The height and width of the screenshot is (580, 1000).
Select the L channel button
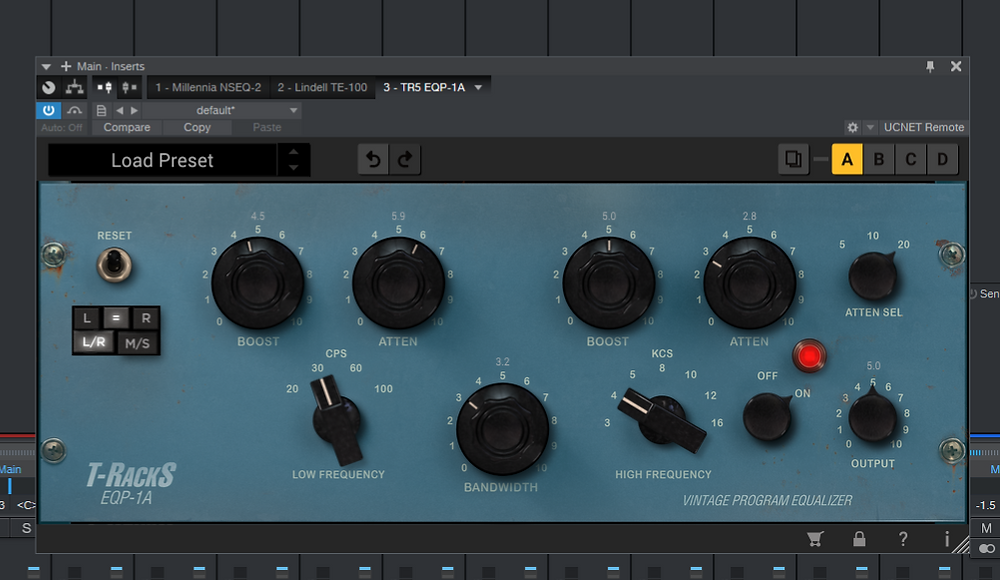[87, 318]
